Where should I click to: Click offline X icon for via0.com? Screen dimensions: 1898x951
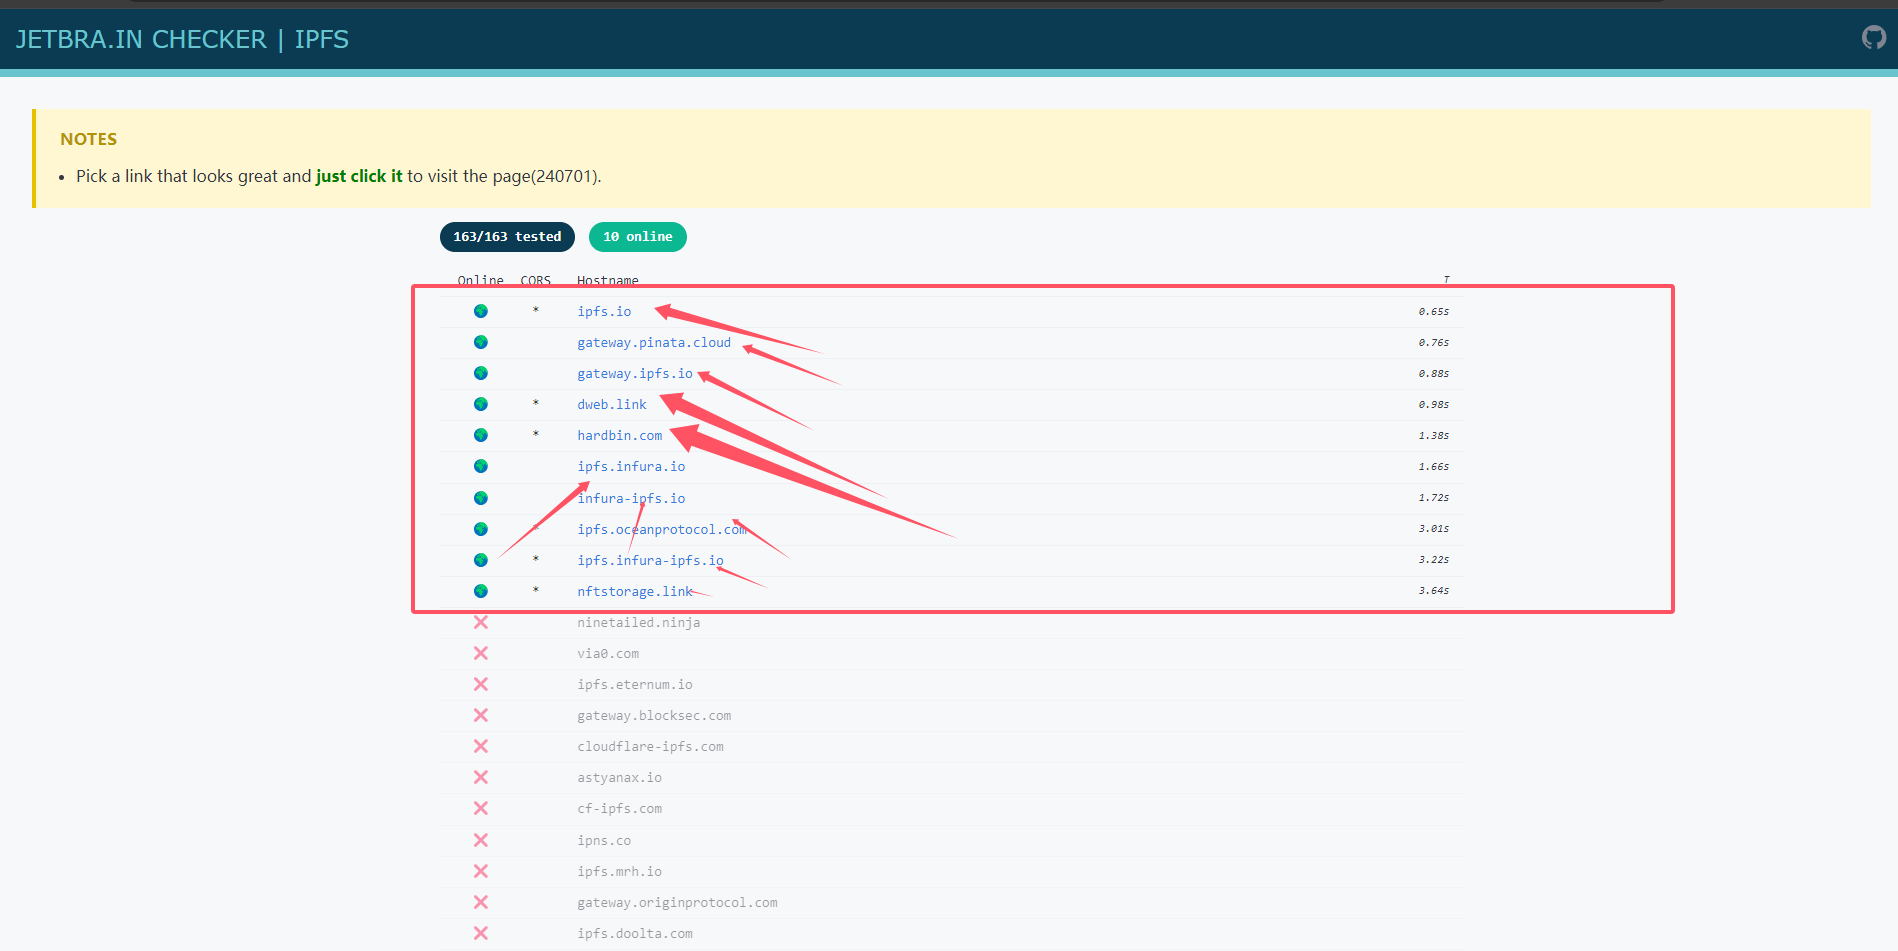coord(481,653)
